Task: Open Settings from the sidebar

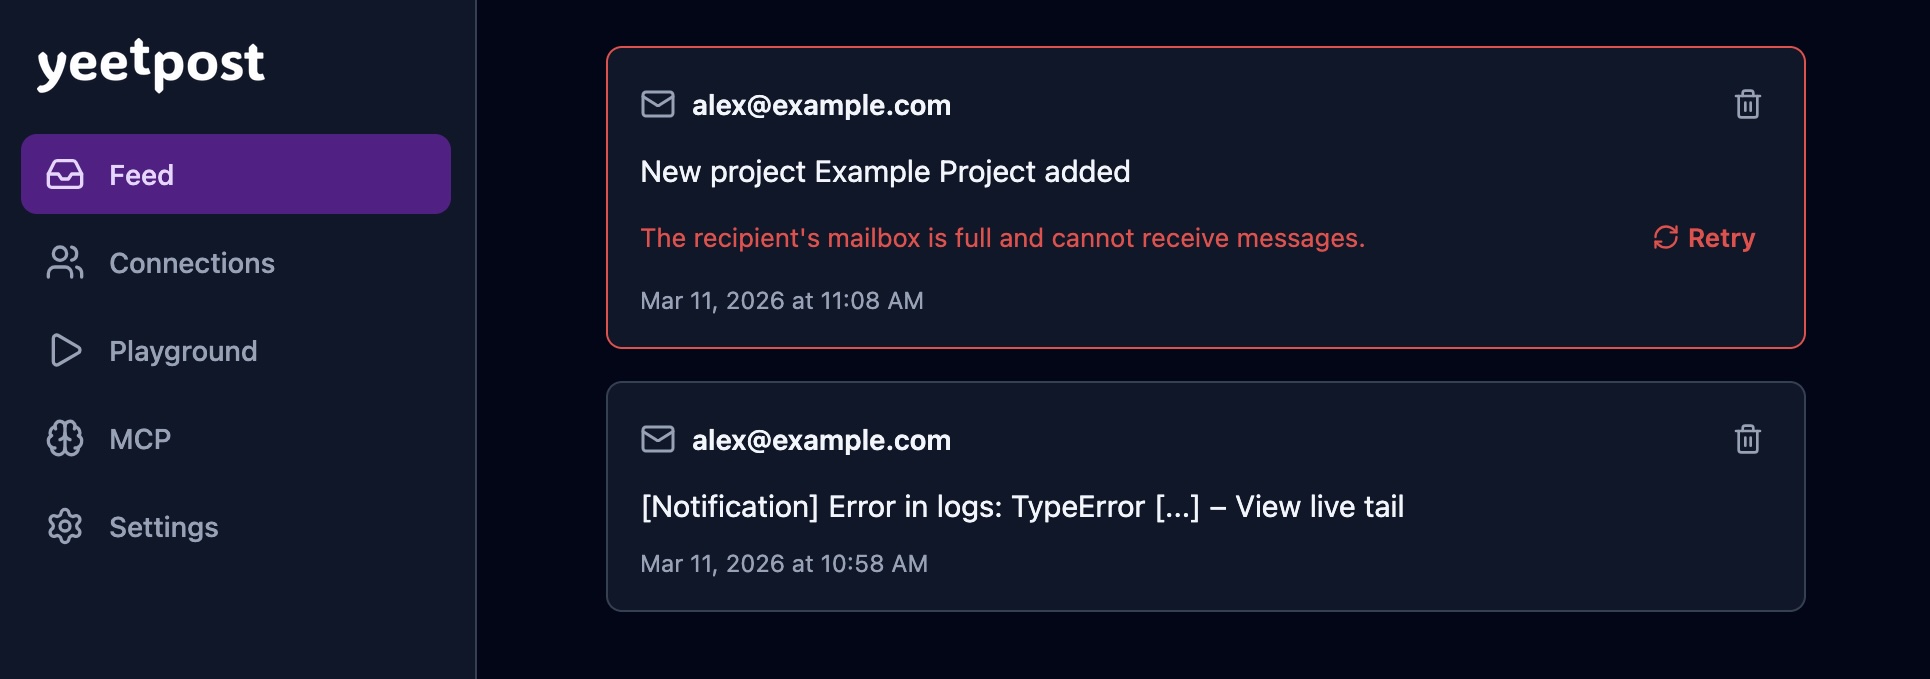Action: point(163,527)
